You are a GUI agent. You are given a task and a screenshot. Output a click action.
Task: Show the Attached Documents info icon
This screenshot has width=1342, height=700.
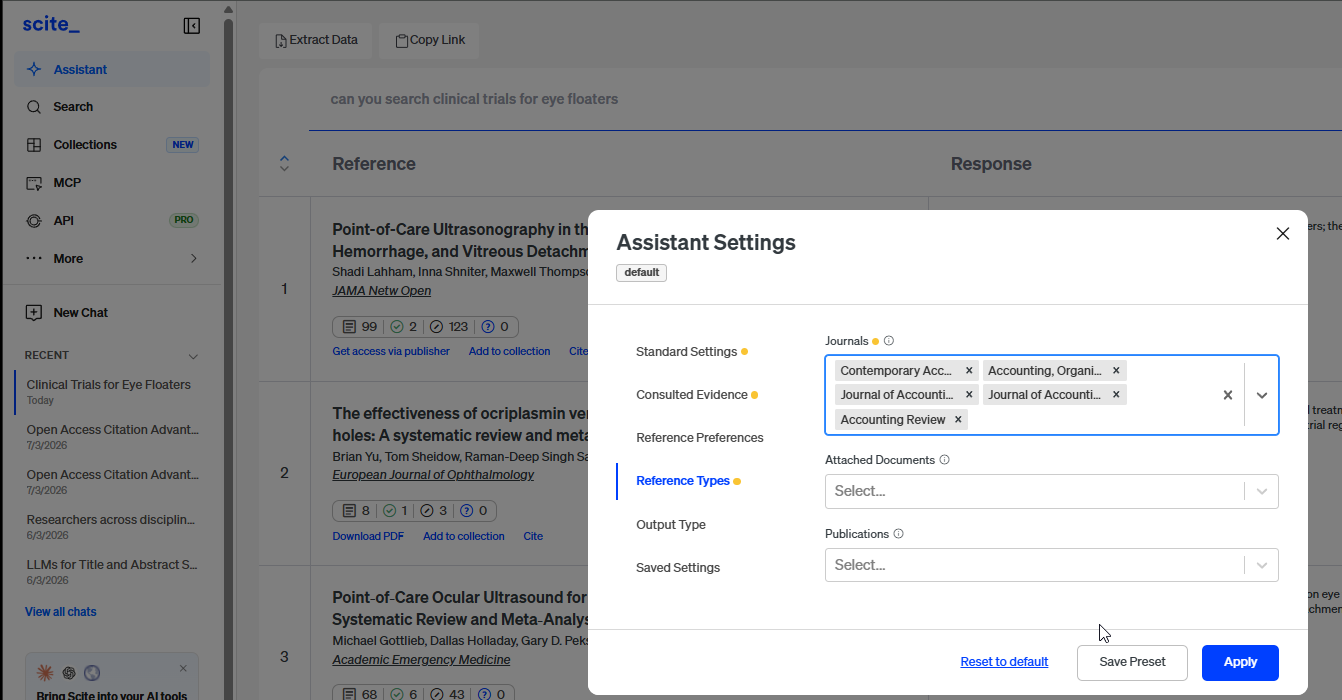[945, 460]
